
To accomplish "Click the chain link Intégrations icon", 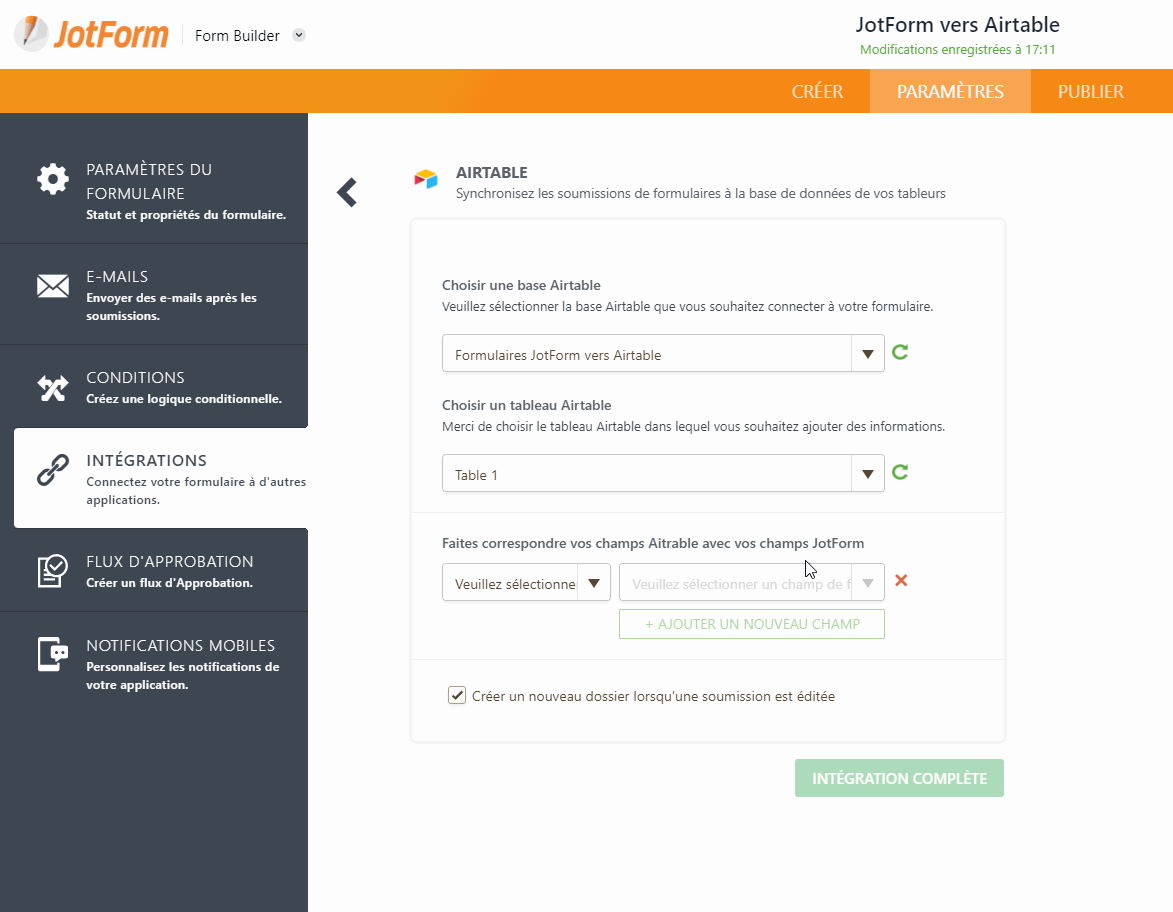I will pos(53,470).
